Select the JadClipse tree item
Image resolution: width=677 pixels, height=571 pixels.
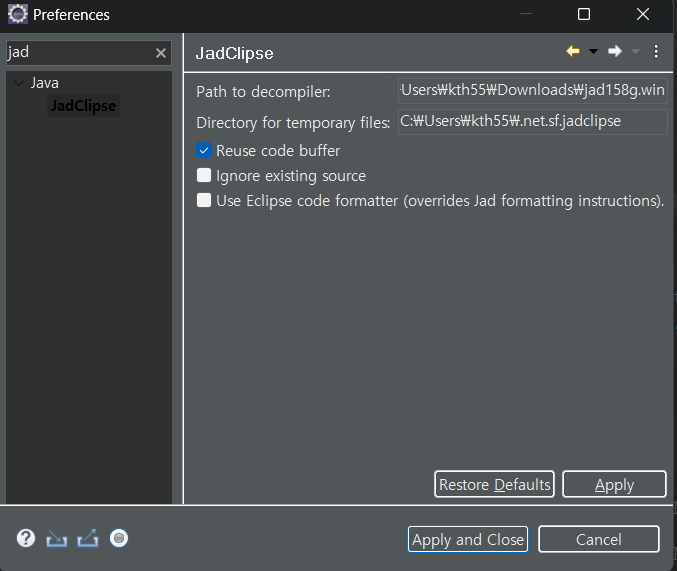click(83, 106)
